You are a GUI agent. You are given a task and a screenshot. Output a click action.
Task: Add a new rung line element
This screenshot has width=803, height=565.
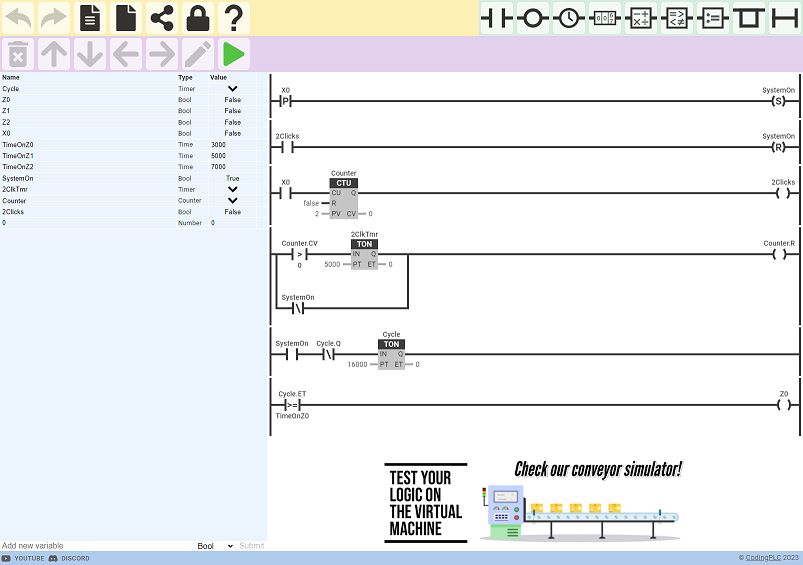785,18
